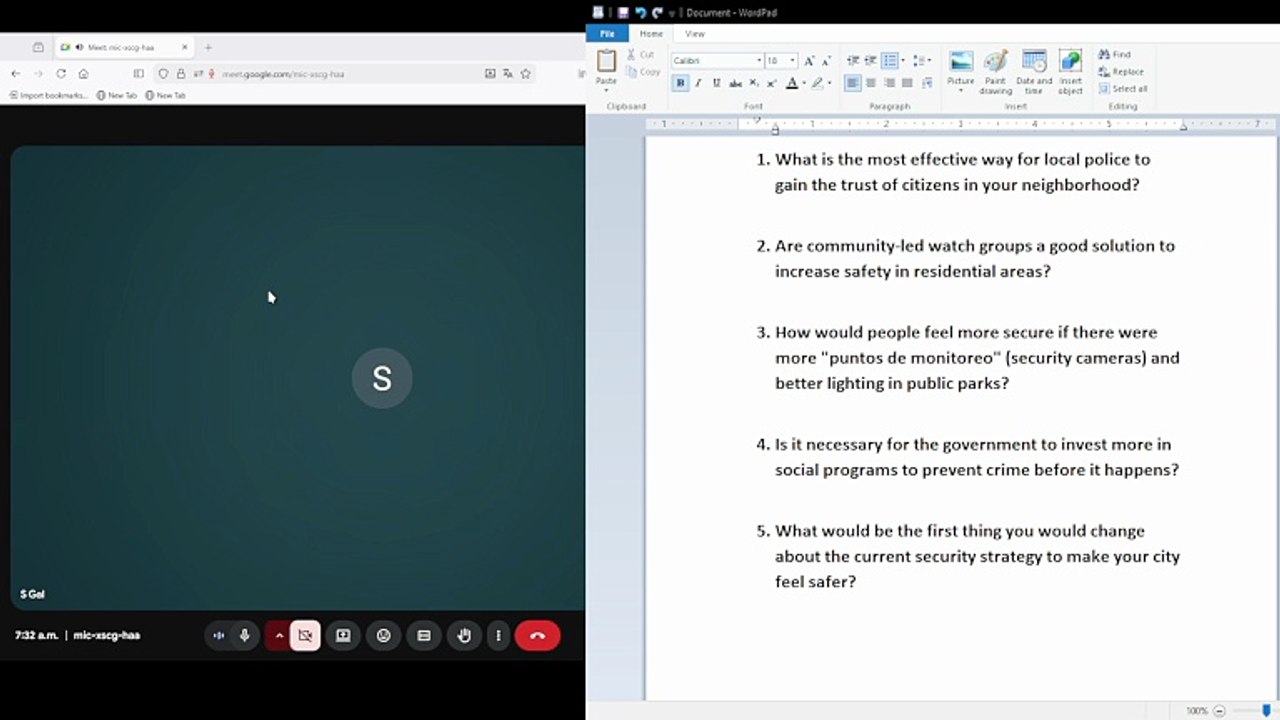Click Select all in Editing group
This screenshot has width=1280, height=720.
pos(1123,89)
